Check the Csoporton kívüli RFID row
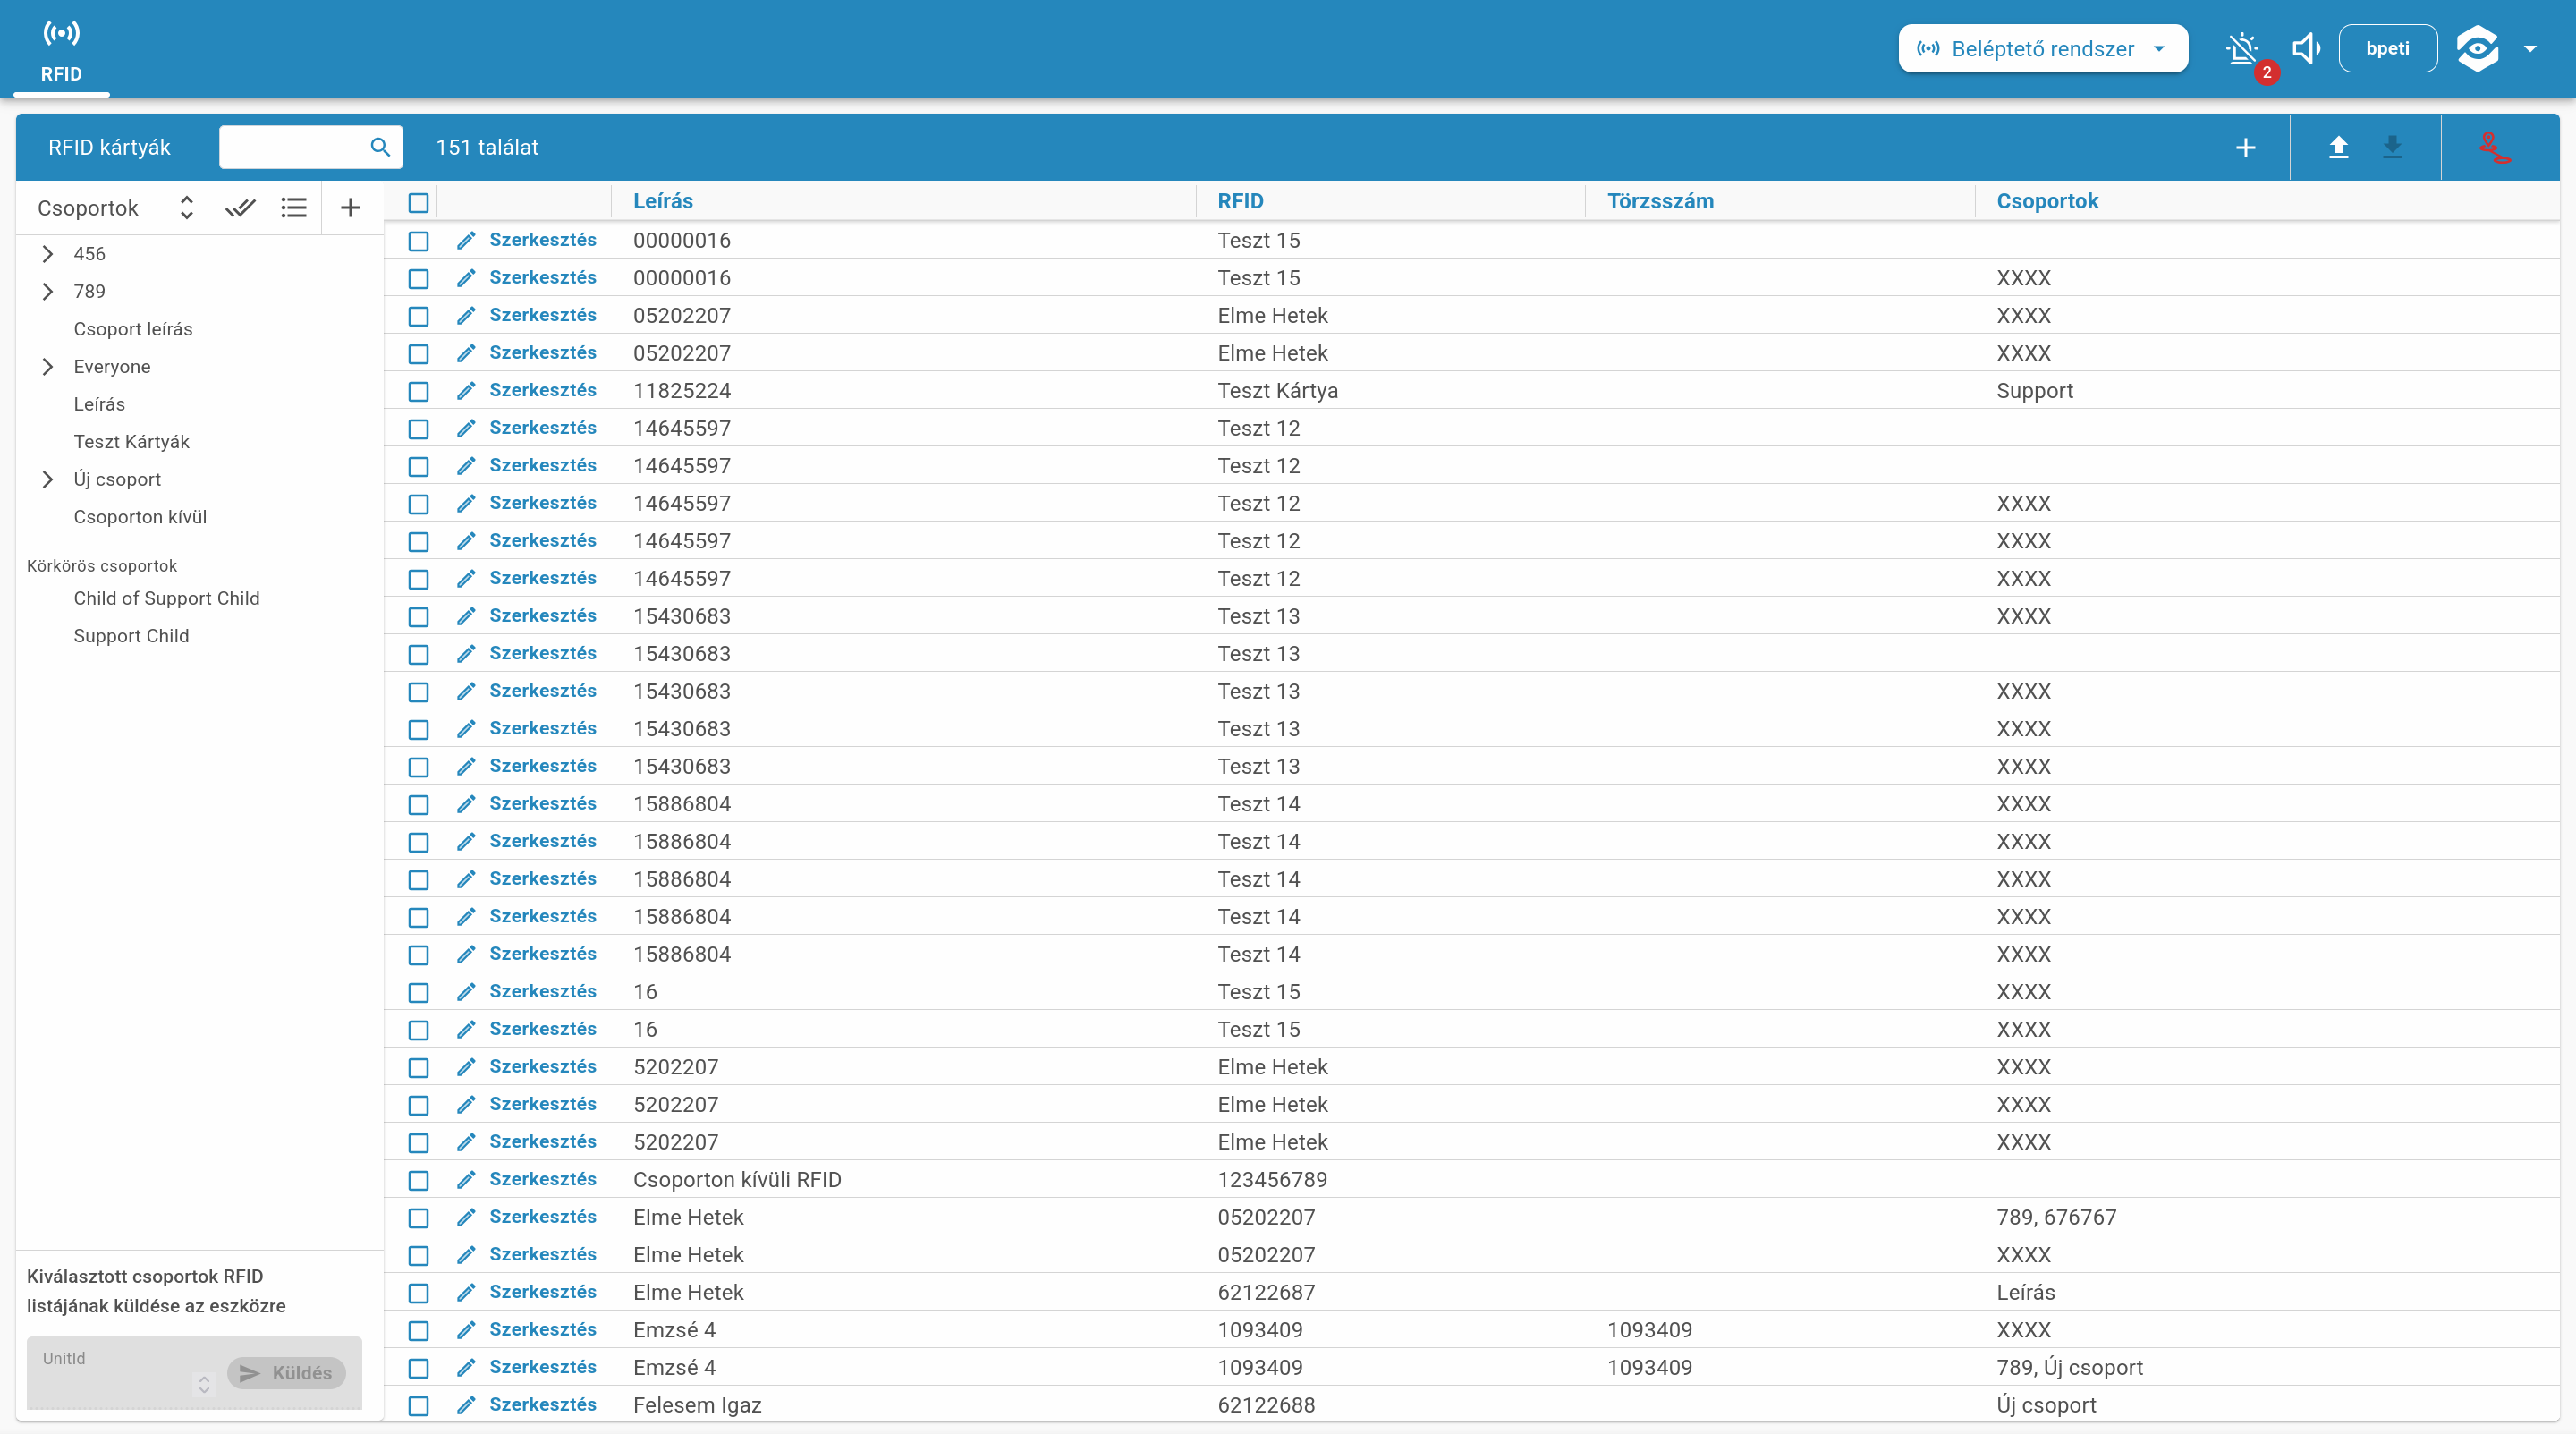This screenshot has width=2576, height=1434. coord(418,1180)
